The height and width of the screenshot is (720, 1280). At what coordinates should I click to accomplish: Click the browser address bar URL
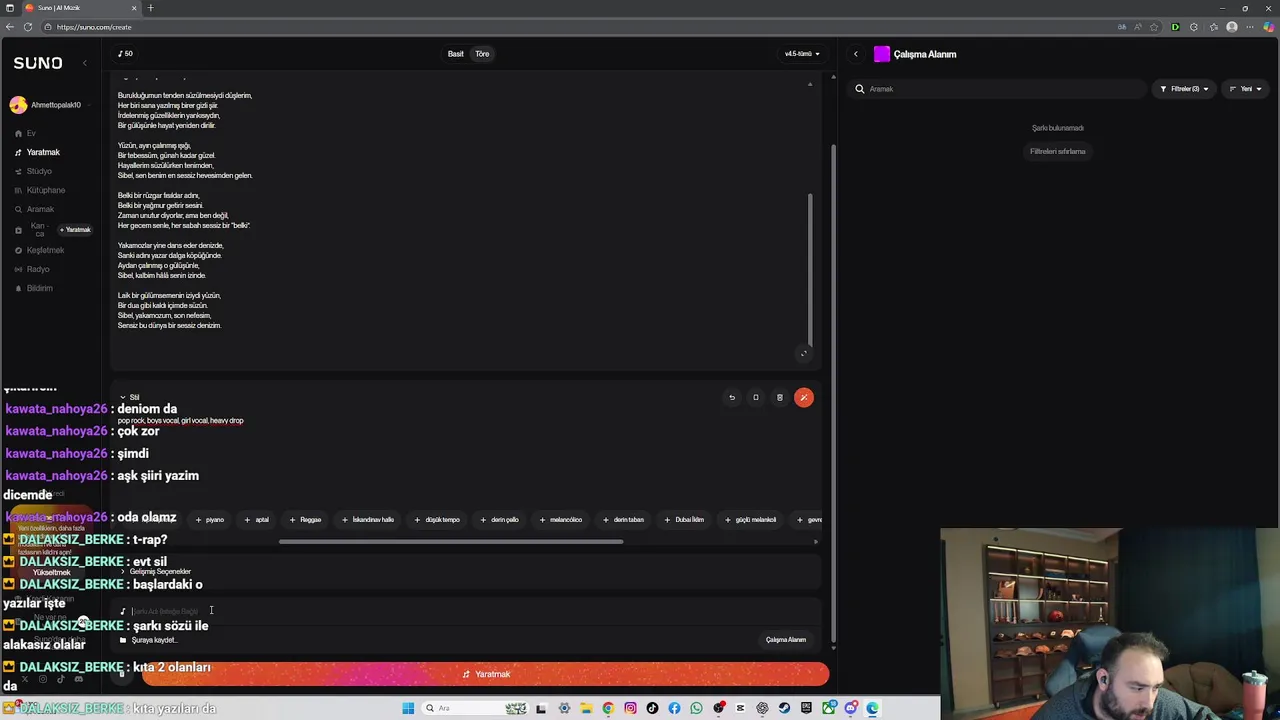tap(94, 27)
